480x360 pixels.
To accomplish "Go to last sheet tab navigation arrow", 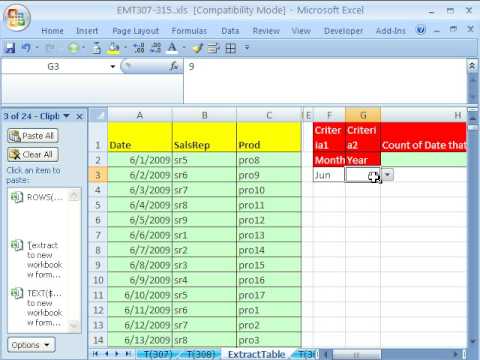I will 128,354.
